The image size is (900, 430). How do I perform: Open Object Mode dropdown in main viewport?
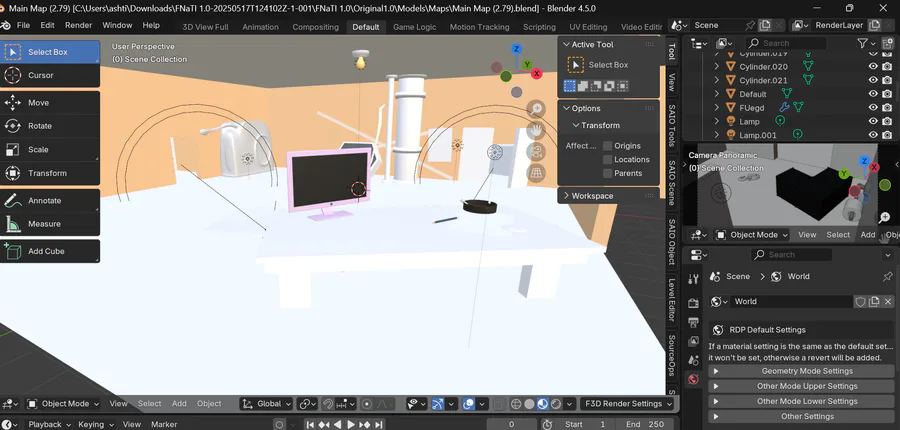tap(63, 404)
